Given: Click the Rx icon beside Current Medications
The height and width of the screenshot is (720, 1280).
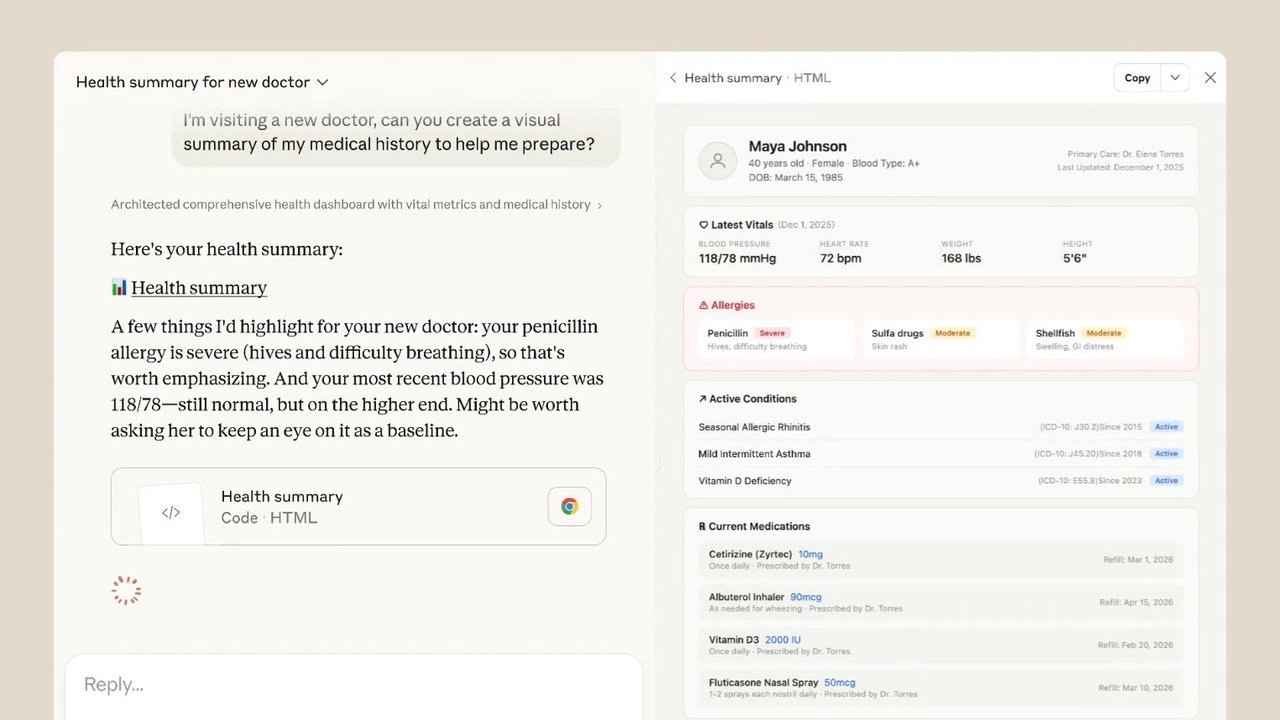Looking at the screenshot, I should tap(702, 526).
